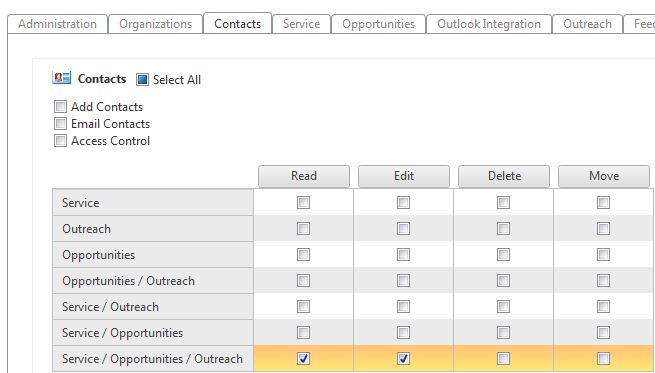Image resolution: width=655 pixels, height=373 pixels.
Task: Switch to the Outreach tab
Action: coord(587,24)
